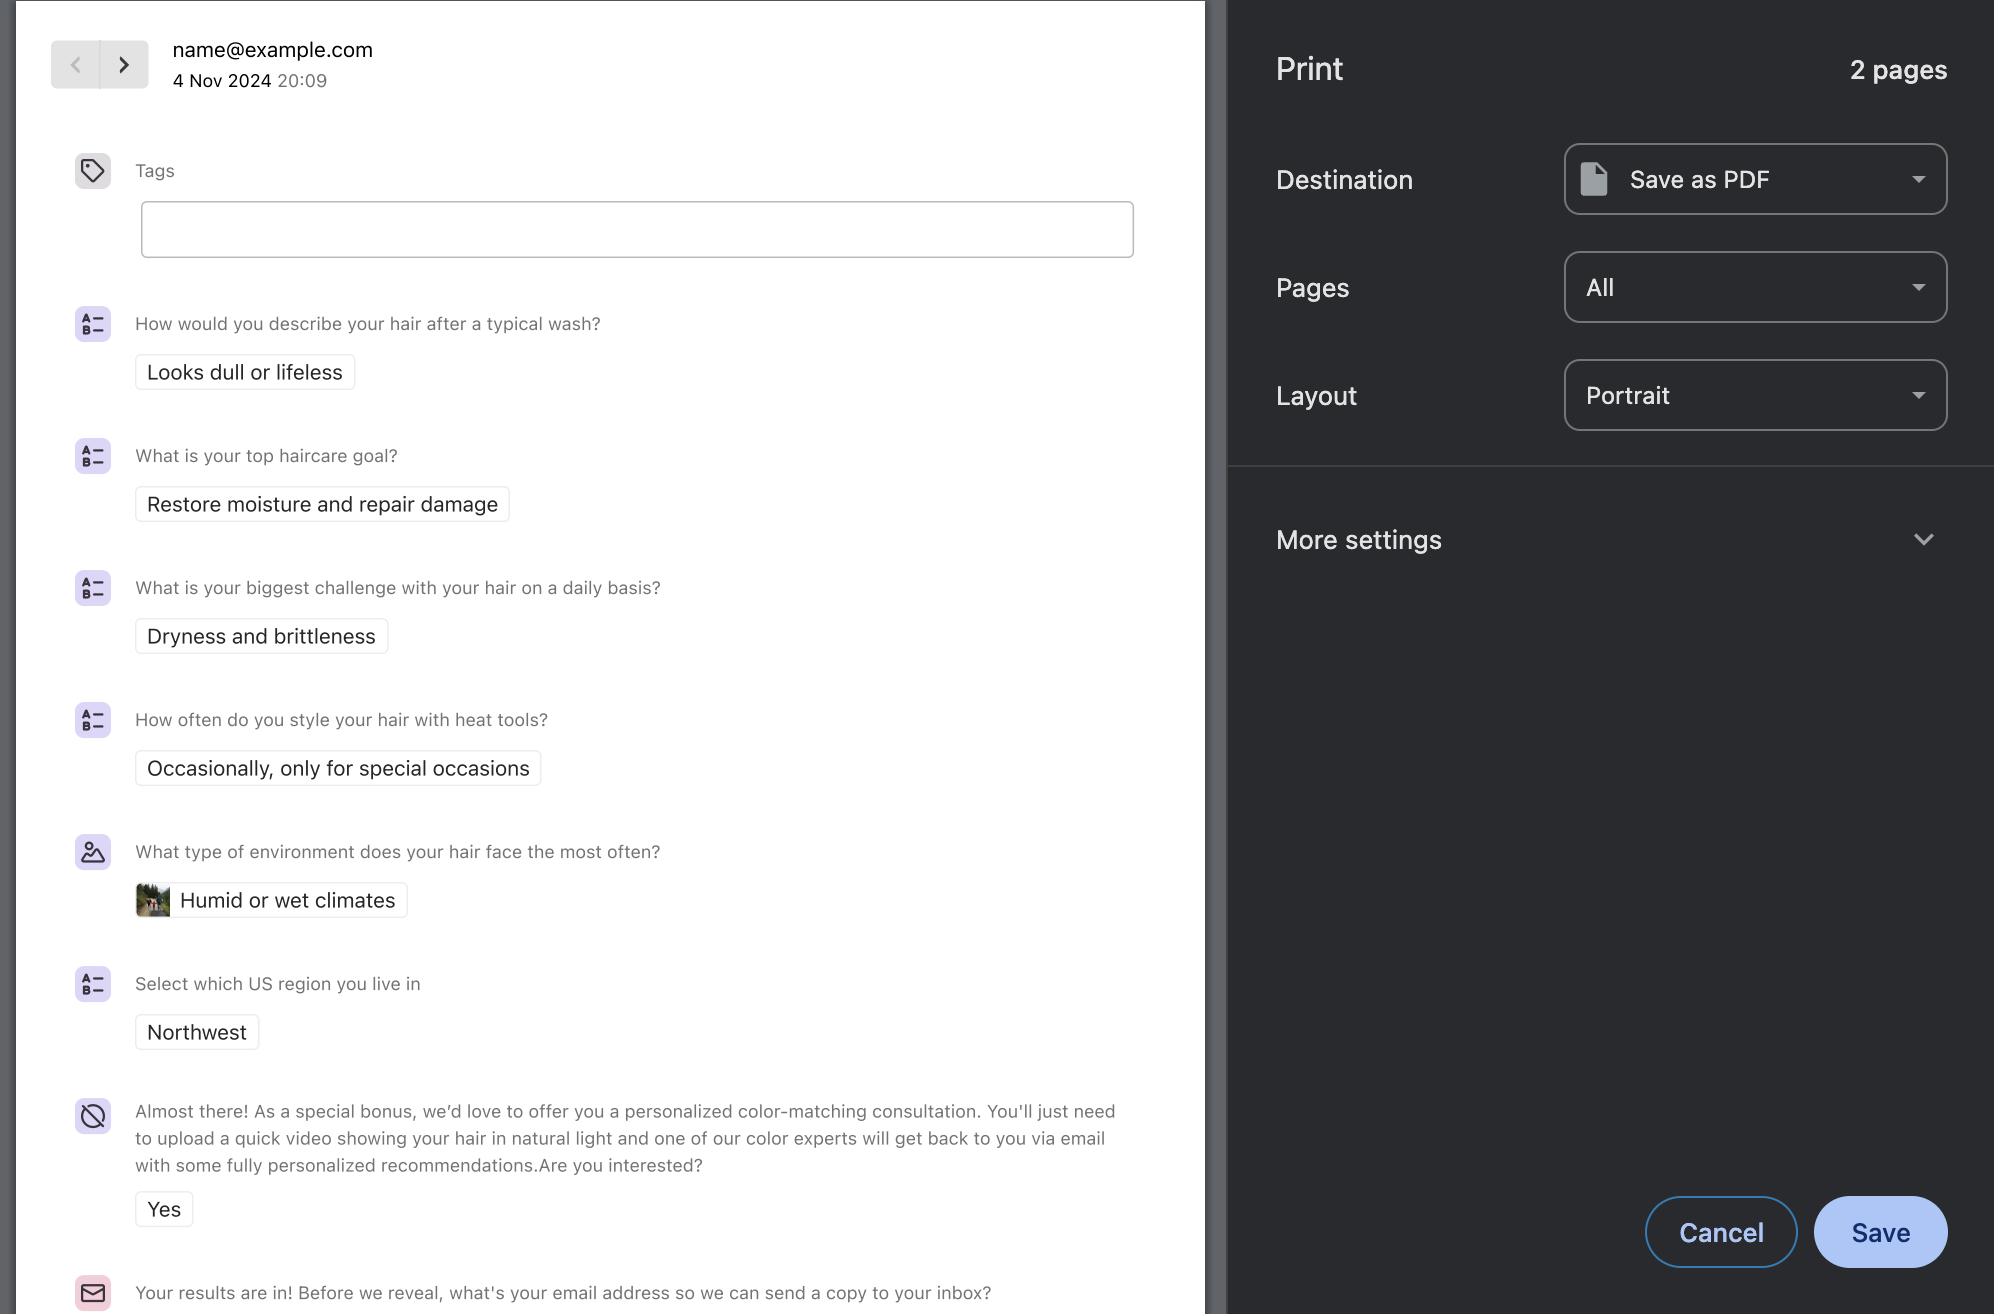This screenshot has height=1314, width=1994.
Task: Click the next response arrow
Action: coord(124,65)
